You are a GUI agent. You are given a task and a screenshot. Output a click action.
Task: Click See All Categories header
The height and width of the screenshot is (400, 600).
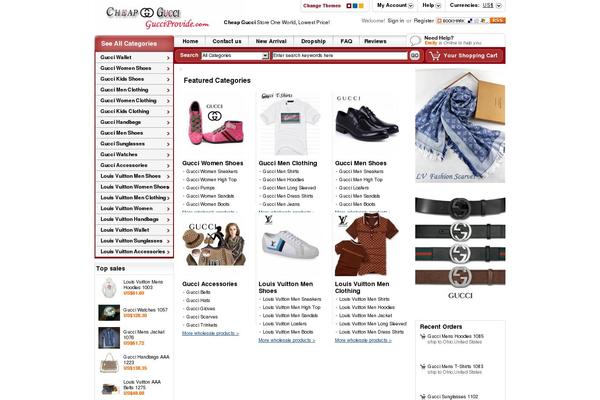(134, 44)
